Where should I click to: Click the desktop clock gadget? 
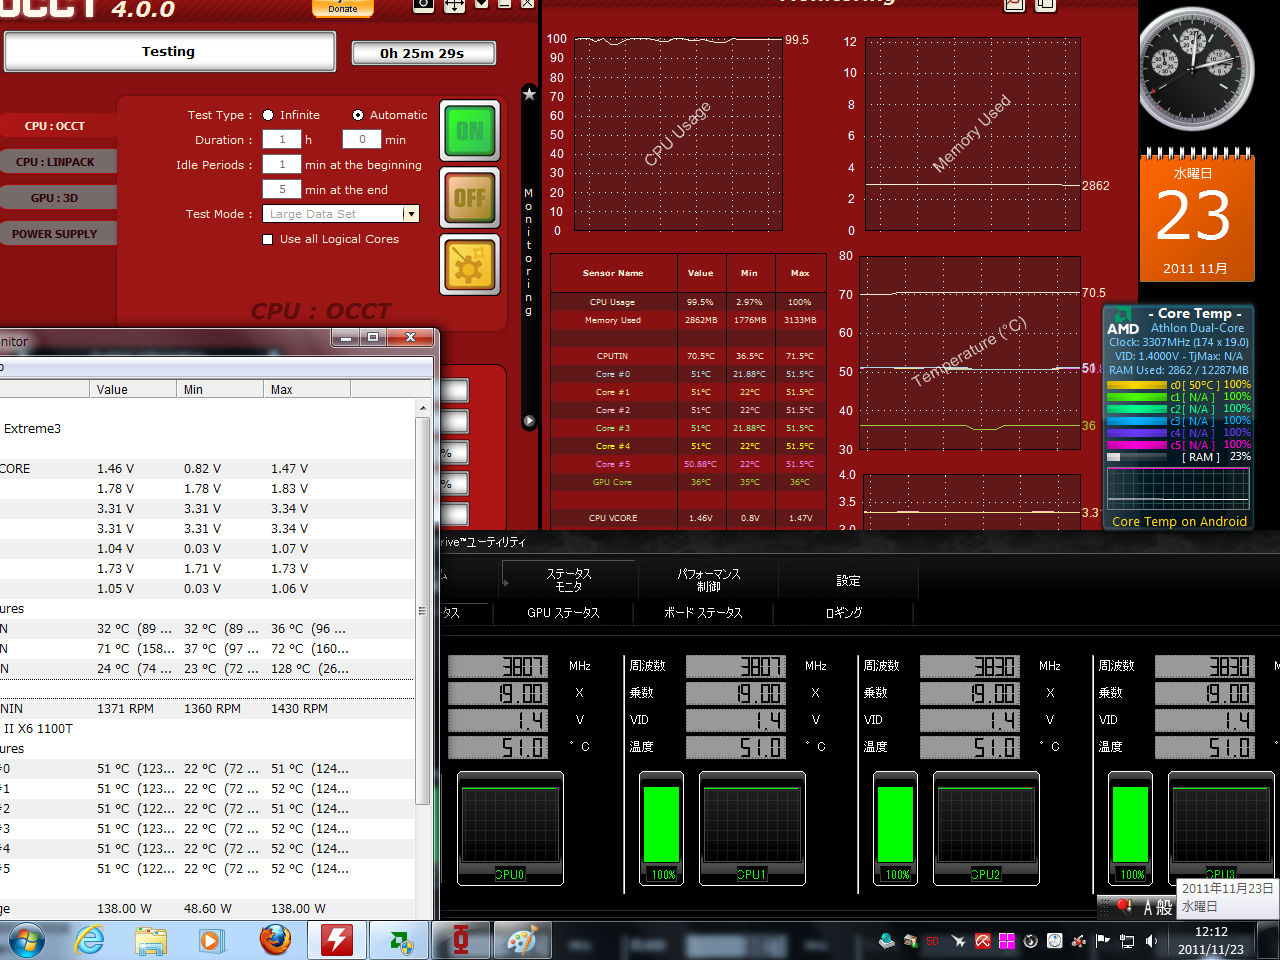pos(1196,69)
